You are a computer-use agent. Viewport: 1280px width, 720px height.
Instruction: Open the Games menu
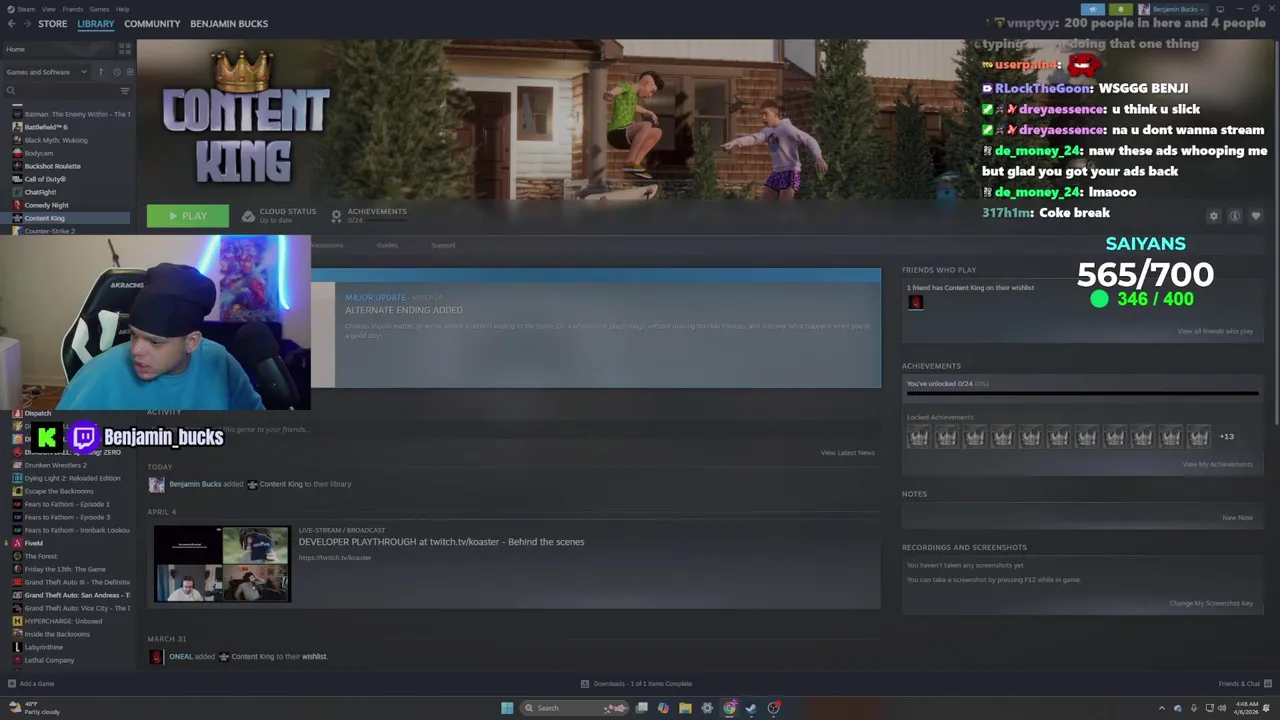click(99, 9)
